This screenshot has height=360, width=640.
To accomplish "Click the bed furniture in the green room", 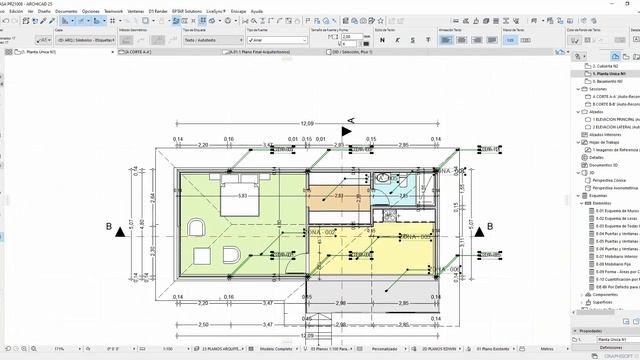I will (240, 195).
